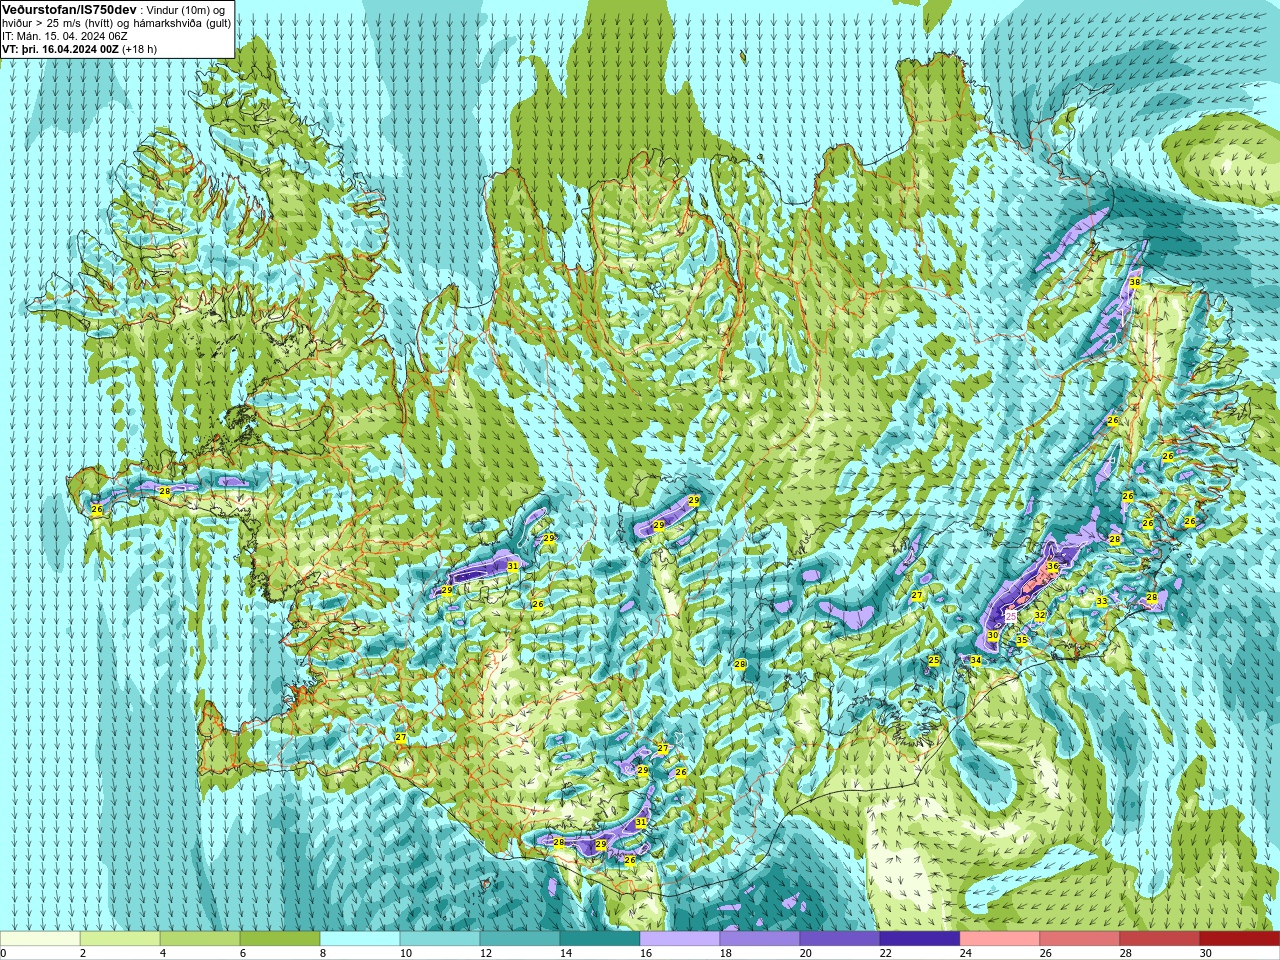Image resolution: width=1280 pixels, height=960 pixels.
Task: Click the pale cyan 8–10 m/s legend swatch
Action: pos(360,939)
